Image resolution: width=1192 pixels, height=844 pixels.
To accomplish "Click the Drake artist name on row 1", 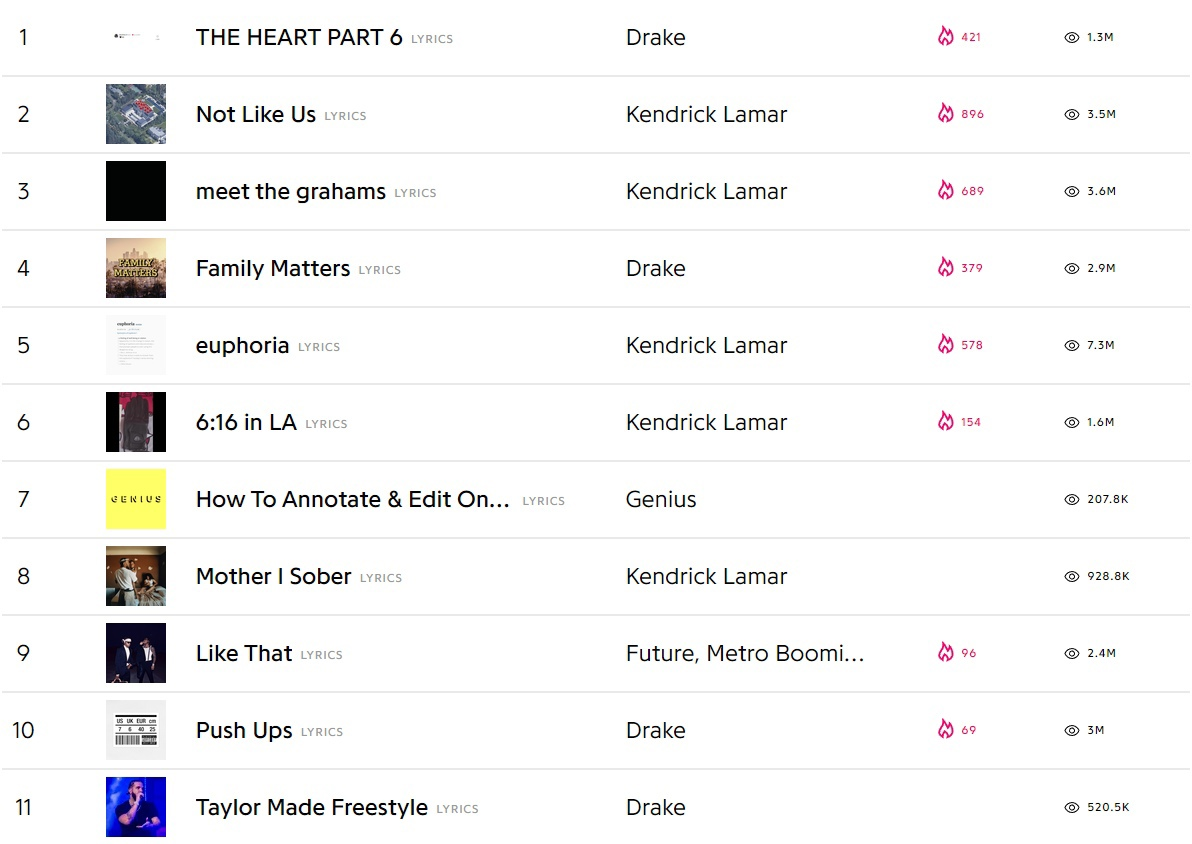I will [x=655, y=38].
